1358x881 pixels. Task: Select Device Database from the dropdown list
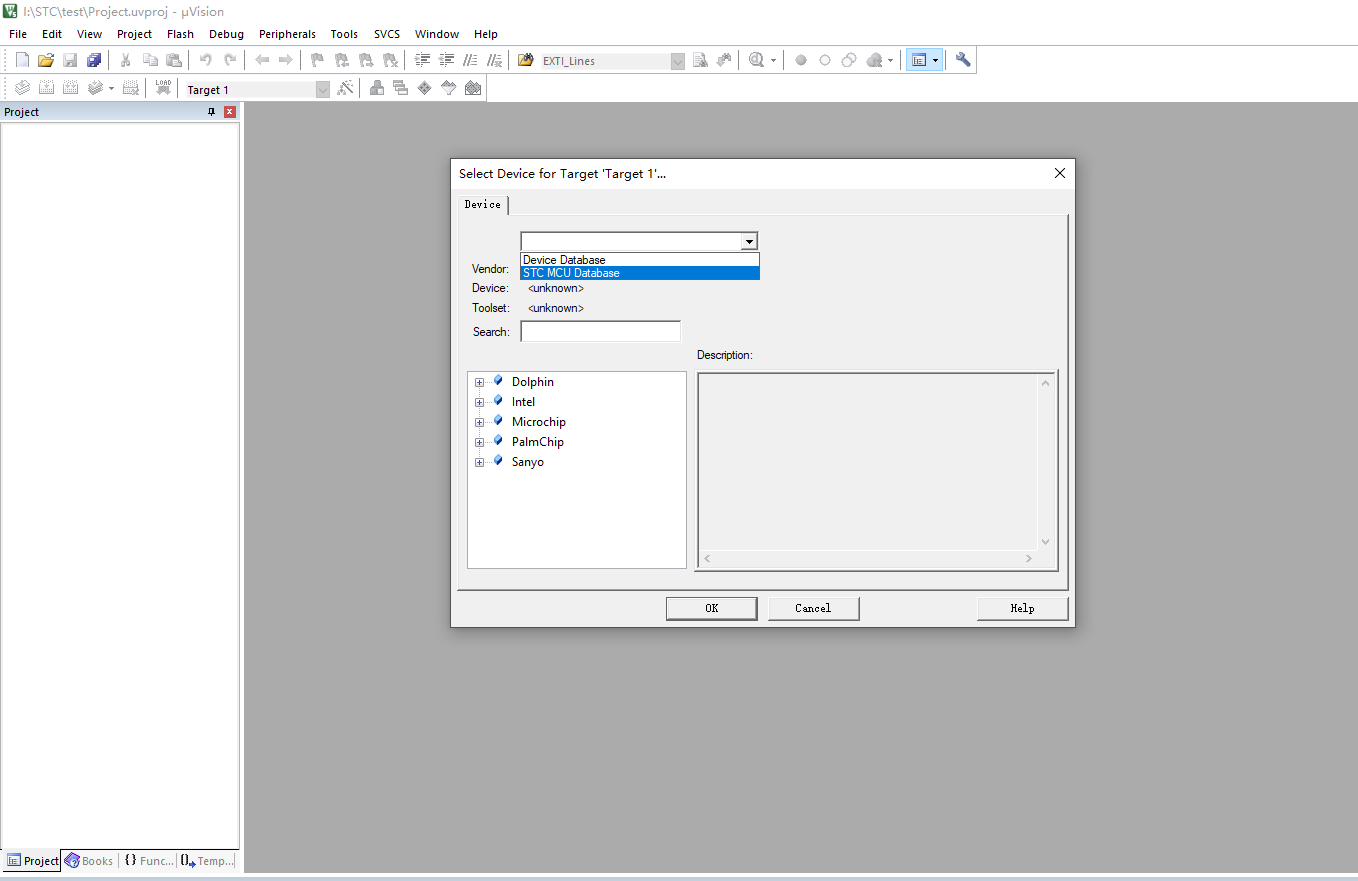click(x=640, y=260)
